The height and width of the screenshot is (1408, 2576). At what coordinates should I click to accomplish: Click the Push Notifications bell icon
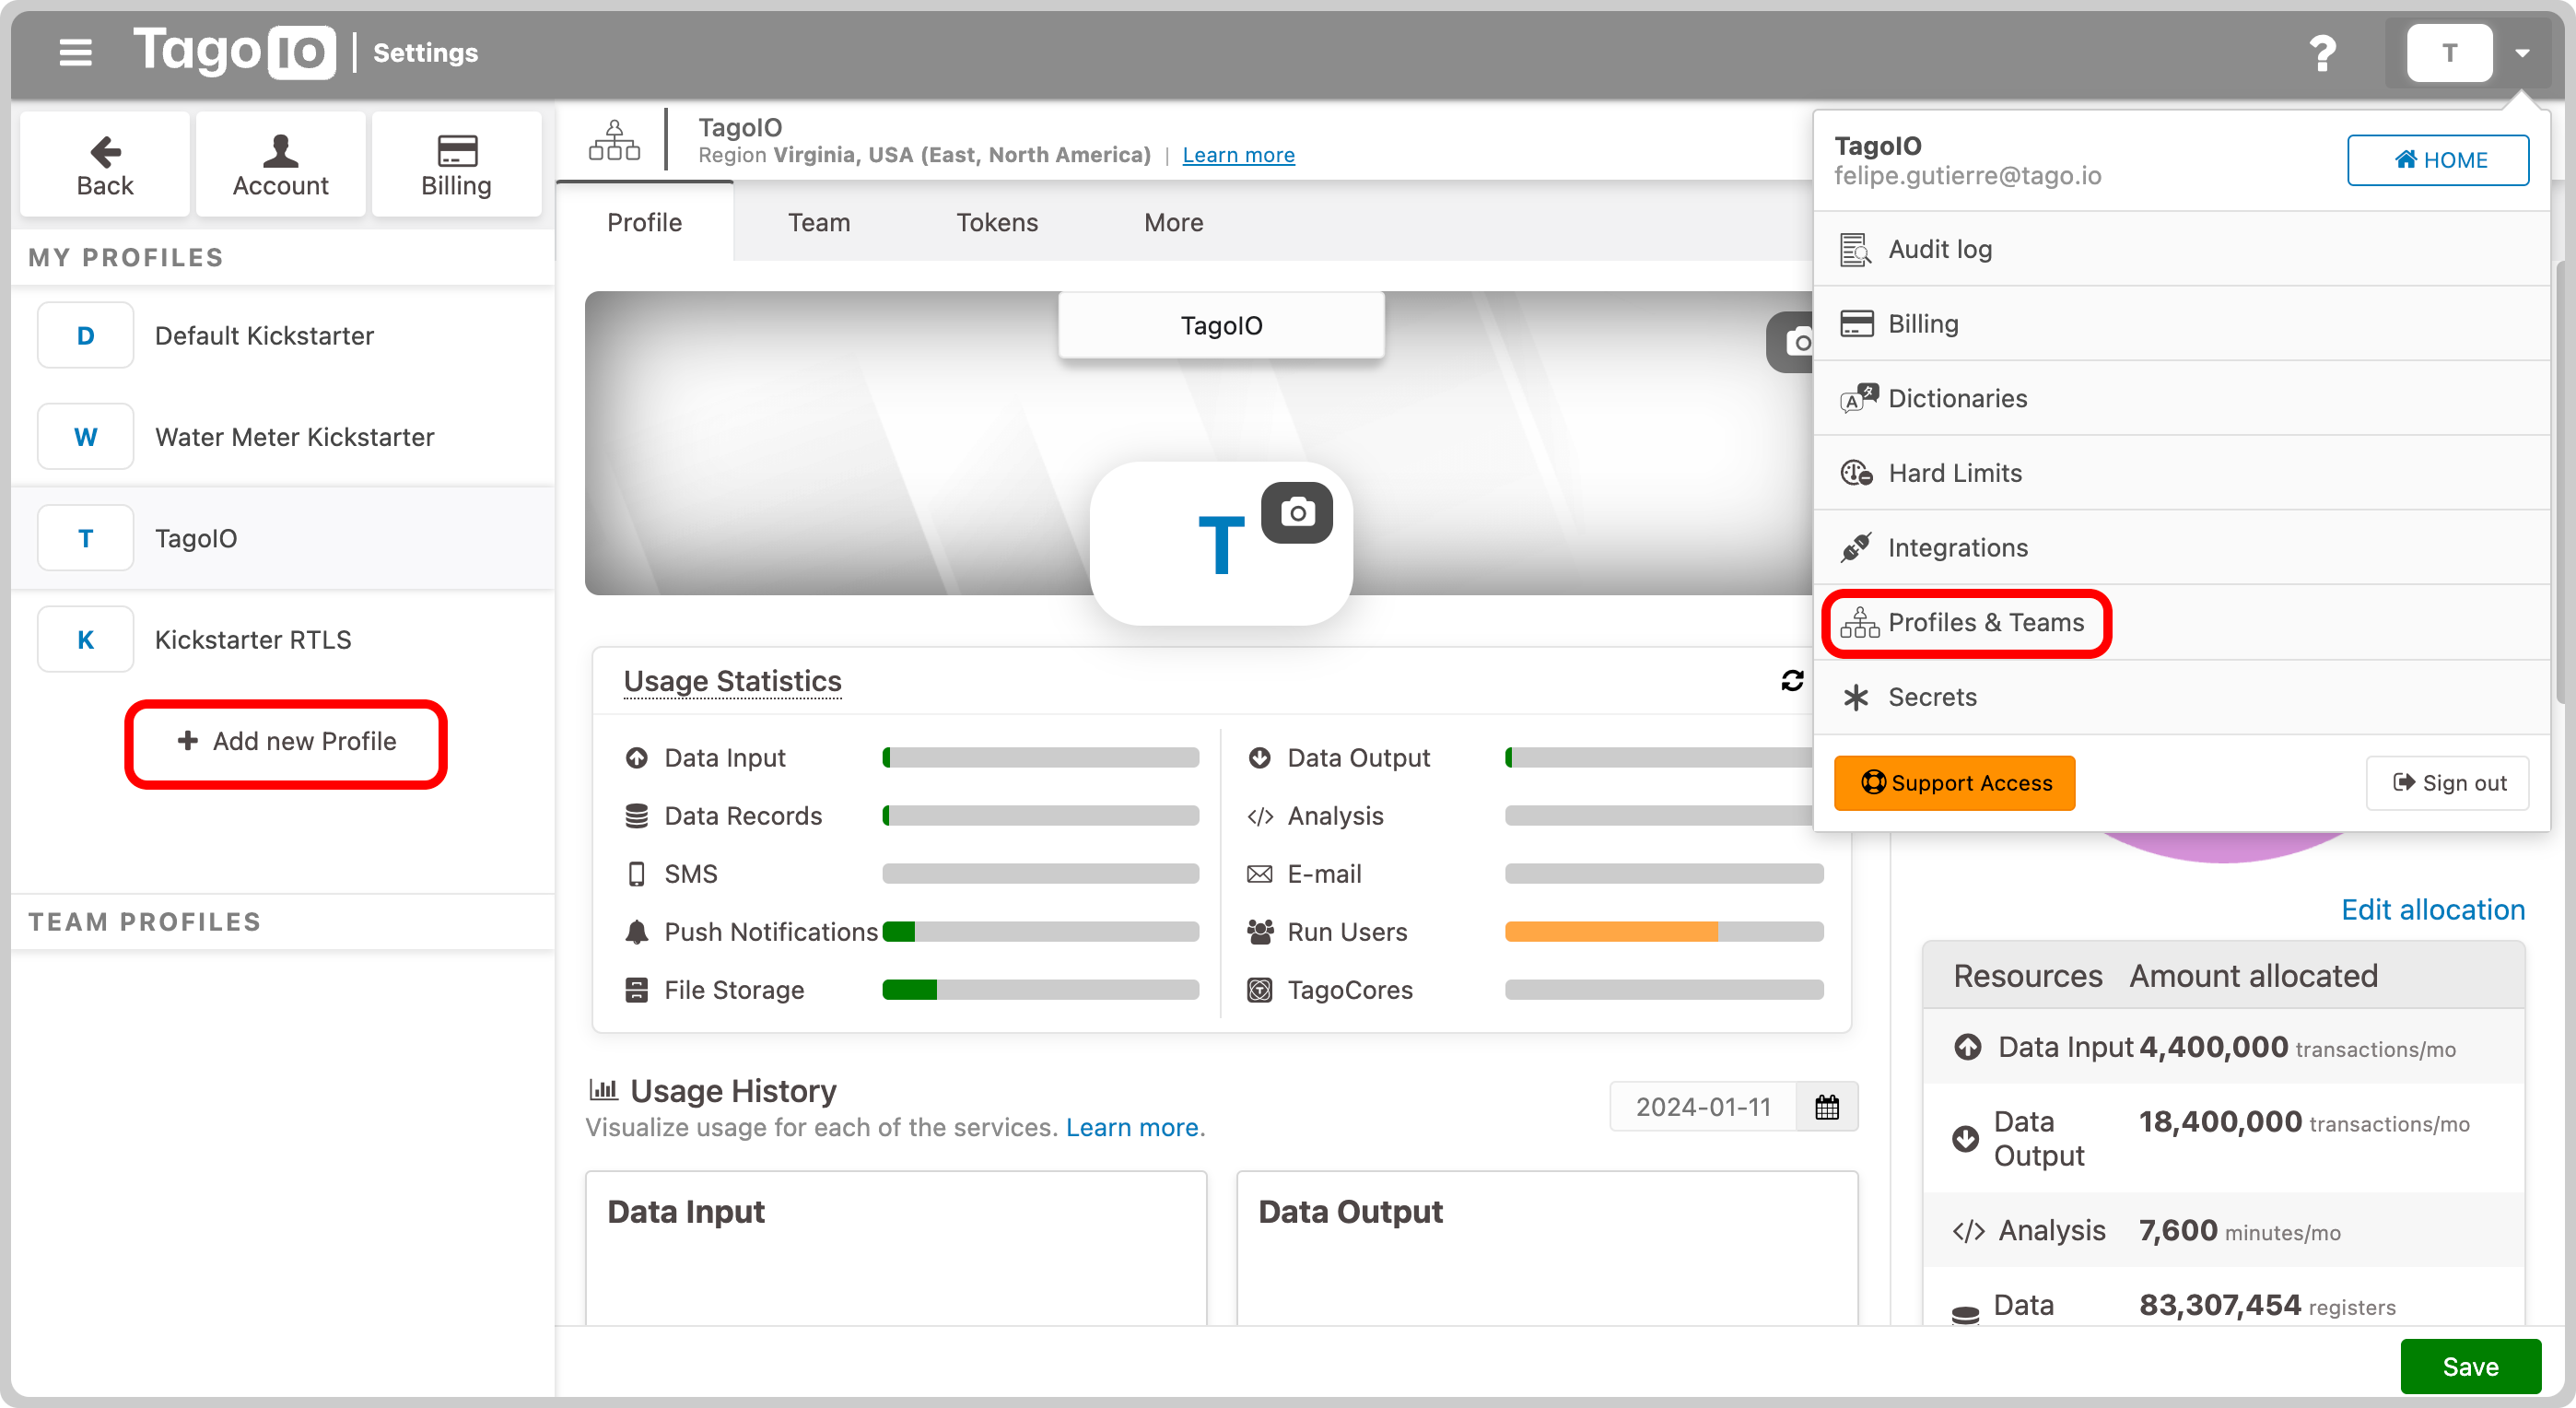click(636, 932)
